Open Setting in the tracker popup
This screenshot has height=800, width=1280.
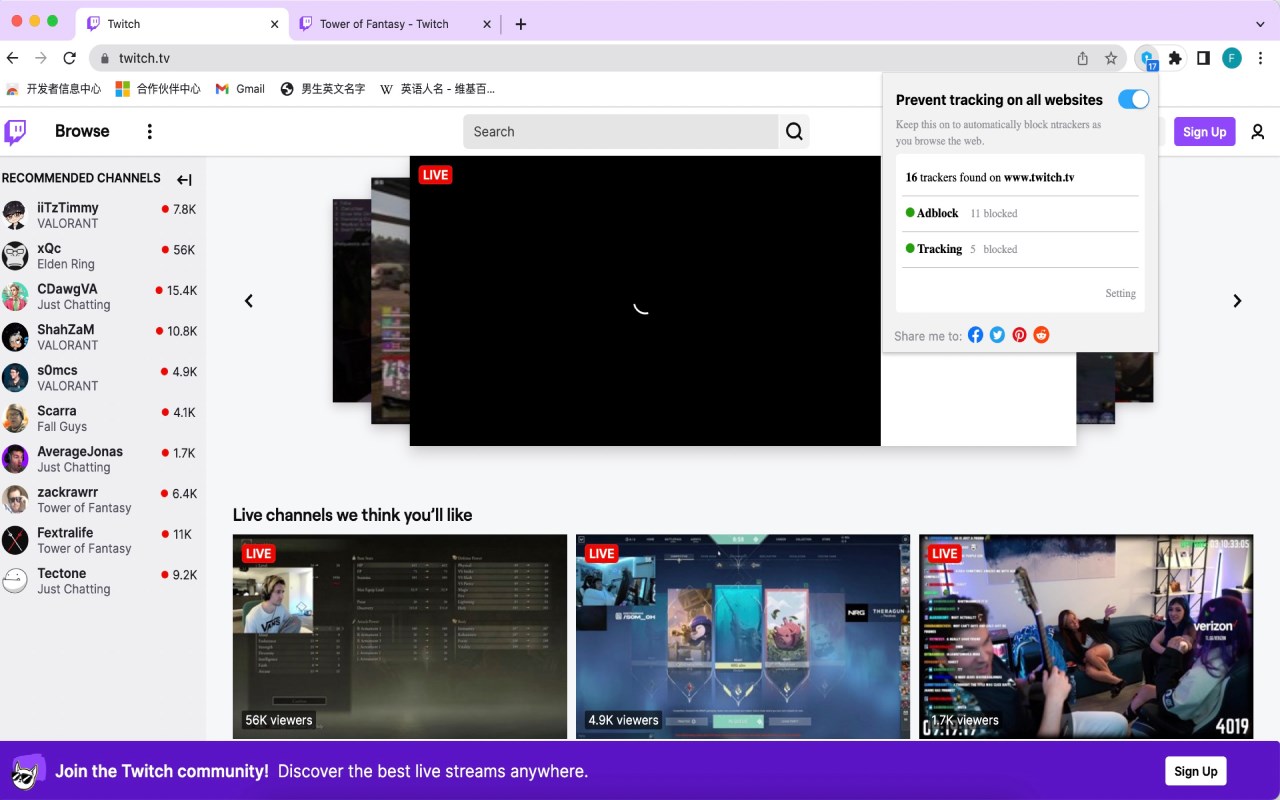tap(1120, 294)
